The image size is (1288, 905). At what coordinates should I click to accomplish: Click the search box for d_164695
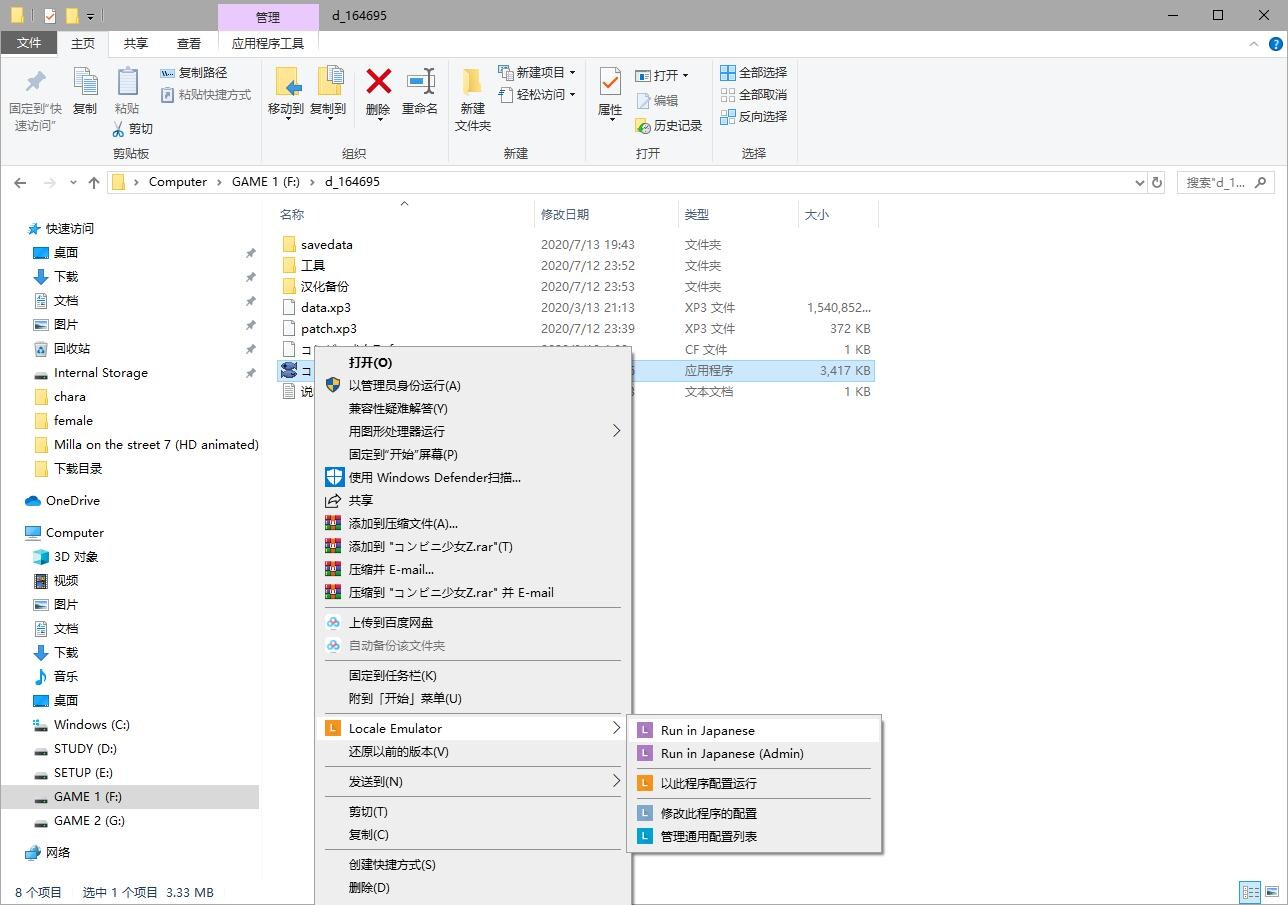pyautogui.click(x=1215, y=182)
